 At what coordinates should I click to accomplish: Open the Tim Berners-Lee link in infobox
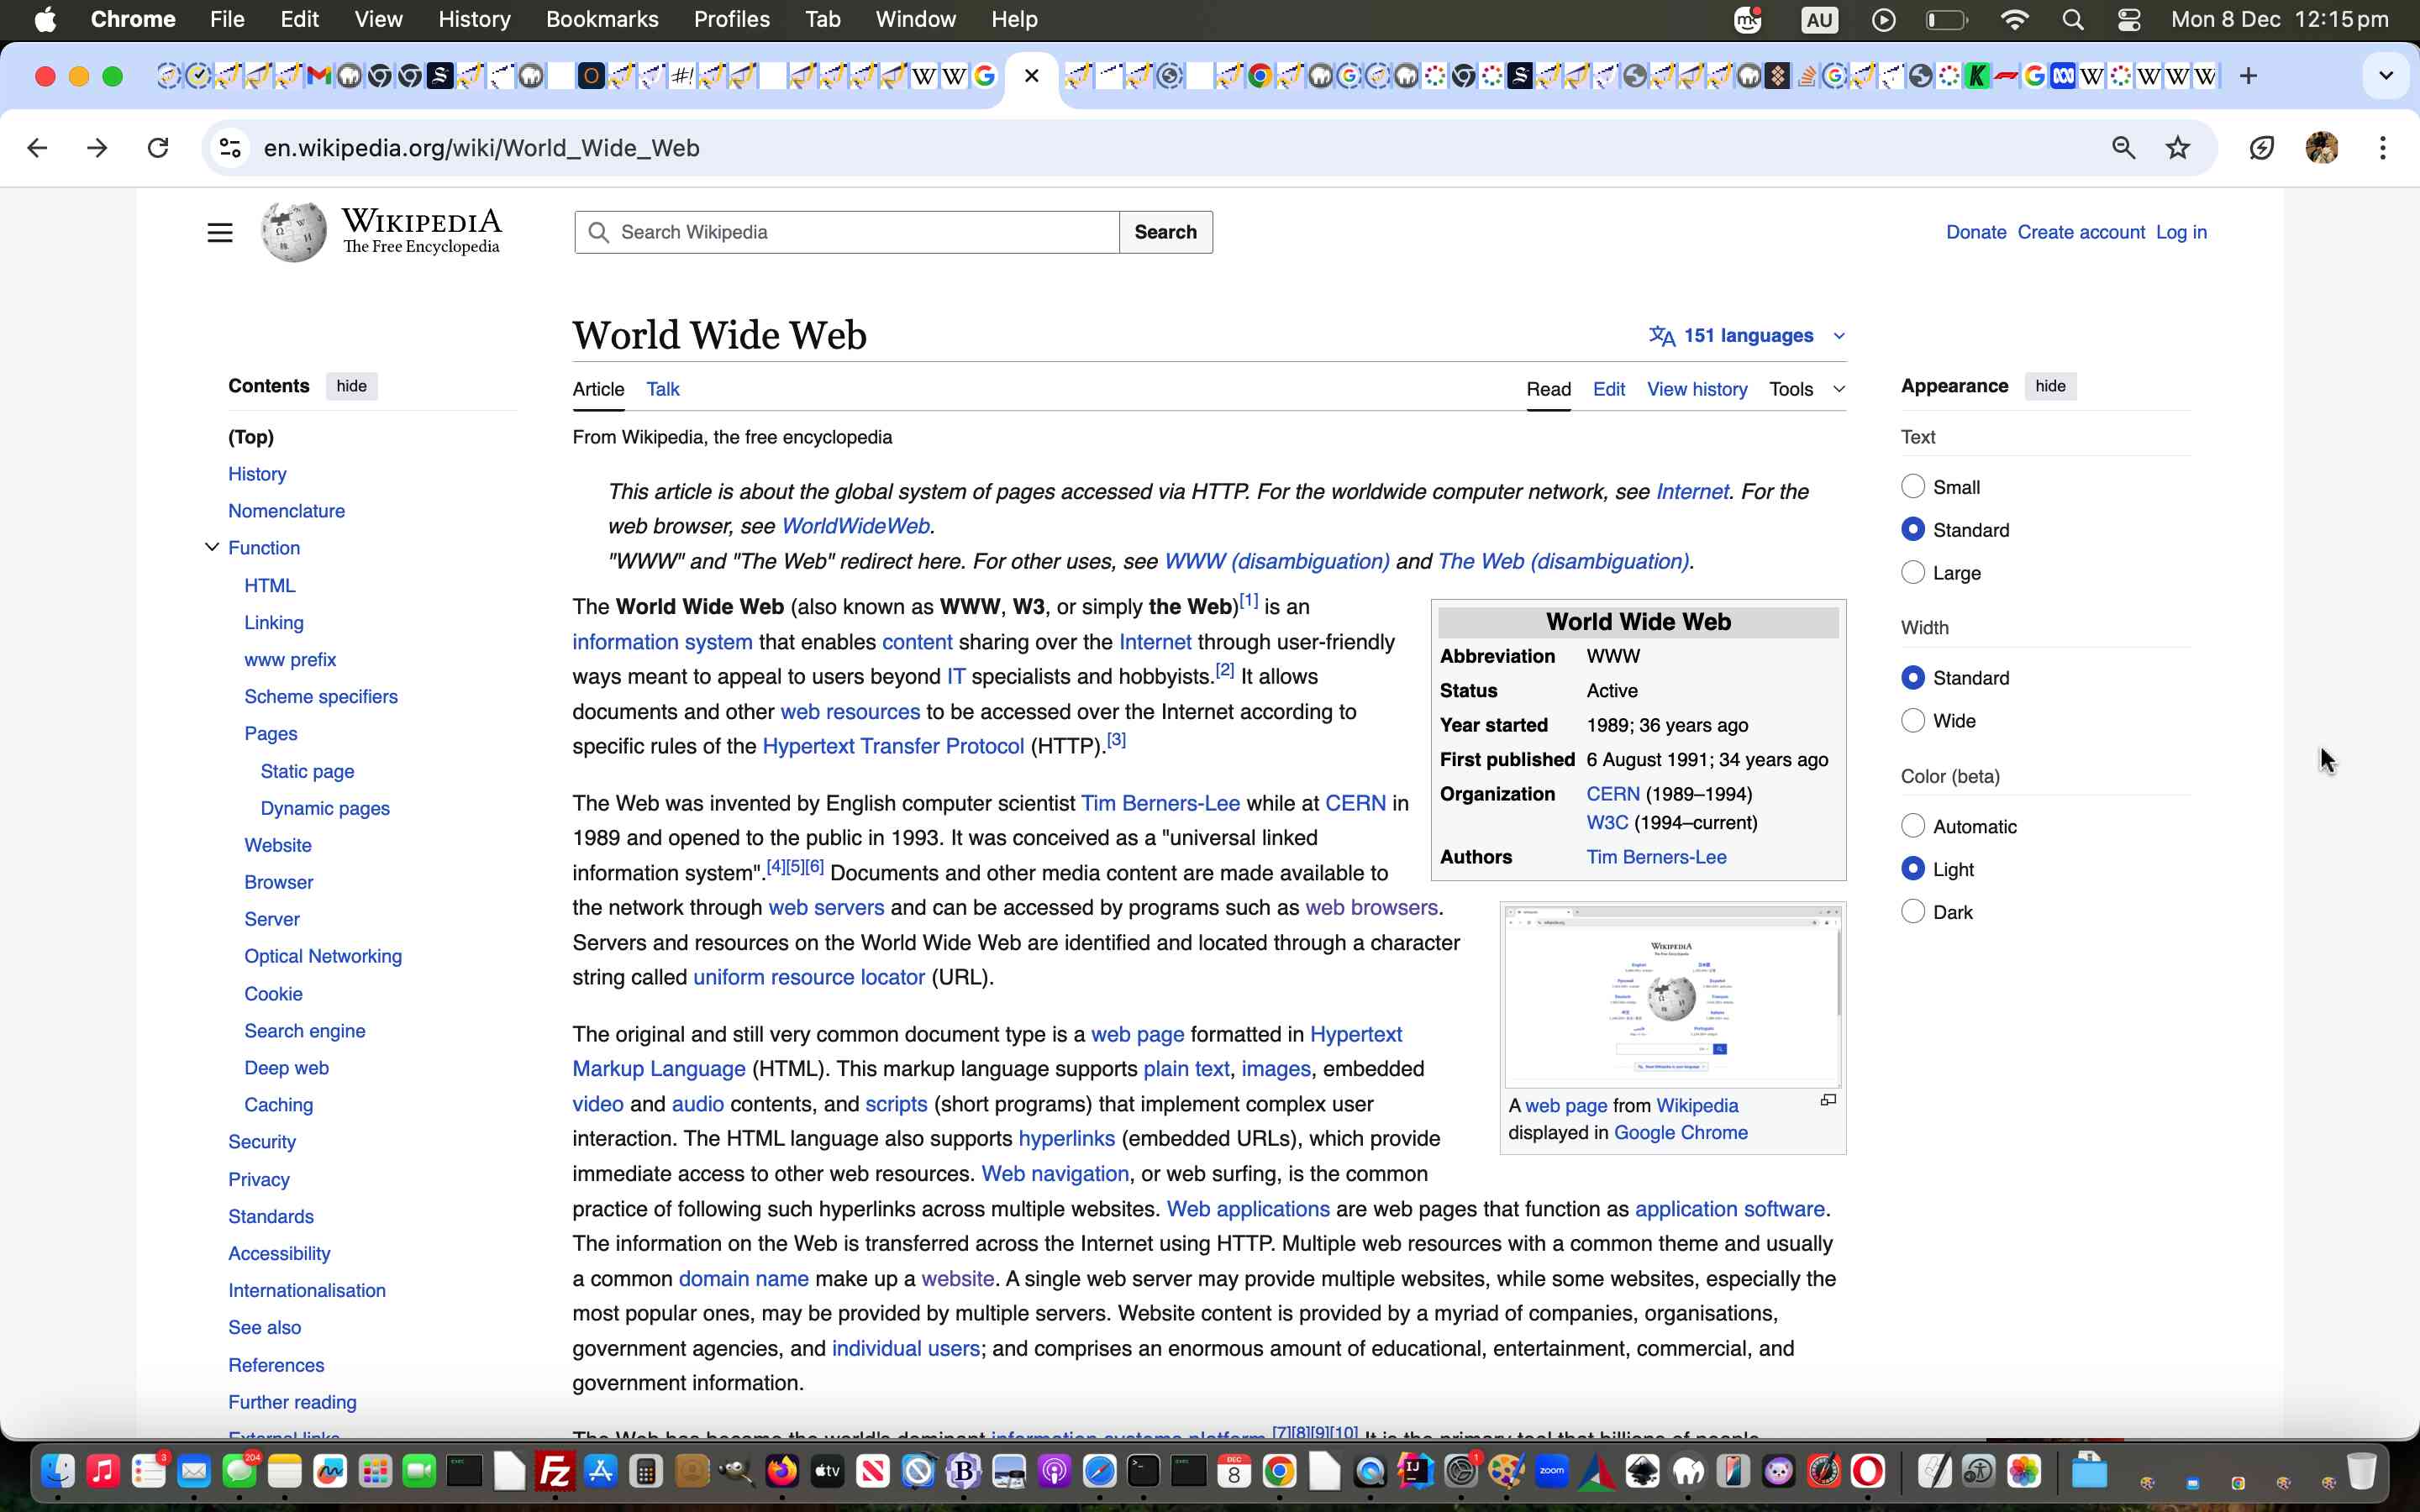tap(1655, 857)
